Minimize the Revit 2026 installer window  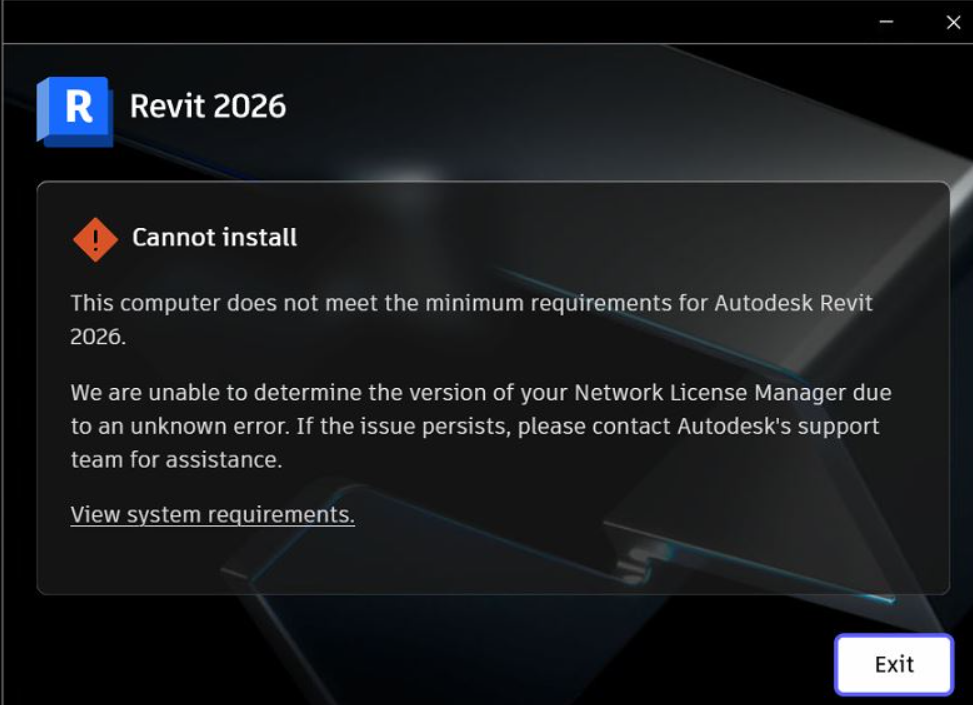click(886, 22)
